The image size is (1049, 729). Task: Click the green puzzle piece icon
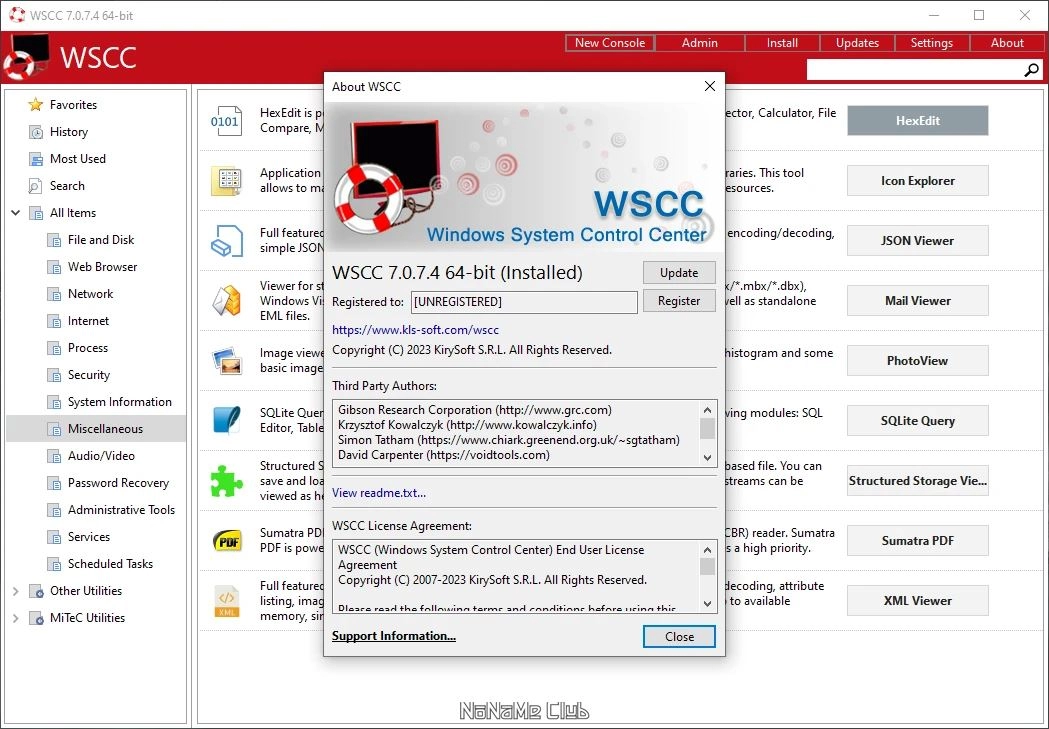tap(226, 480)
